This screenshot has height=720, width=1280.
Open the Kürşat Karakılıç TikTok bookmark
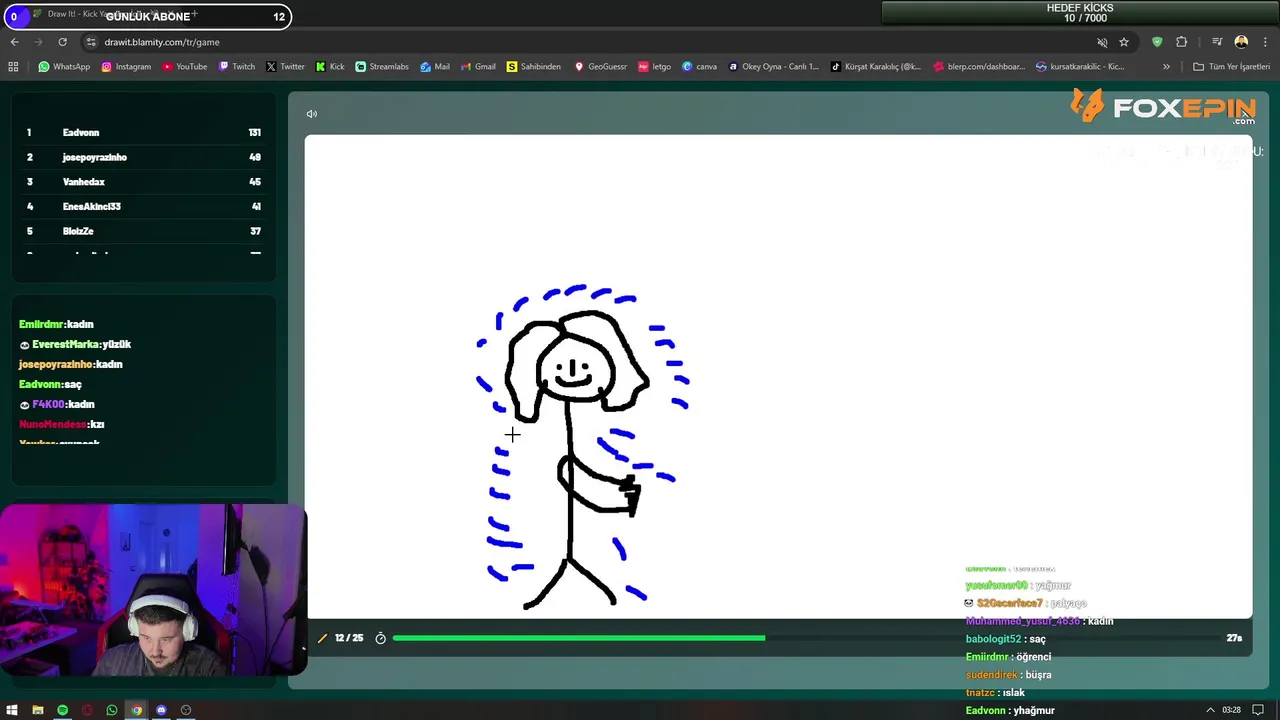pyautogui.click(x=876, y=67)
